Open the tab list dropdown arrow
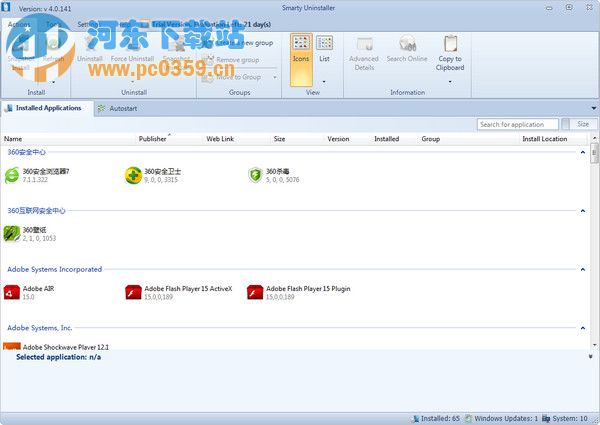 (594, 108)
